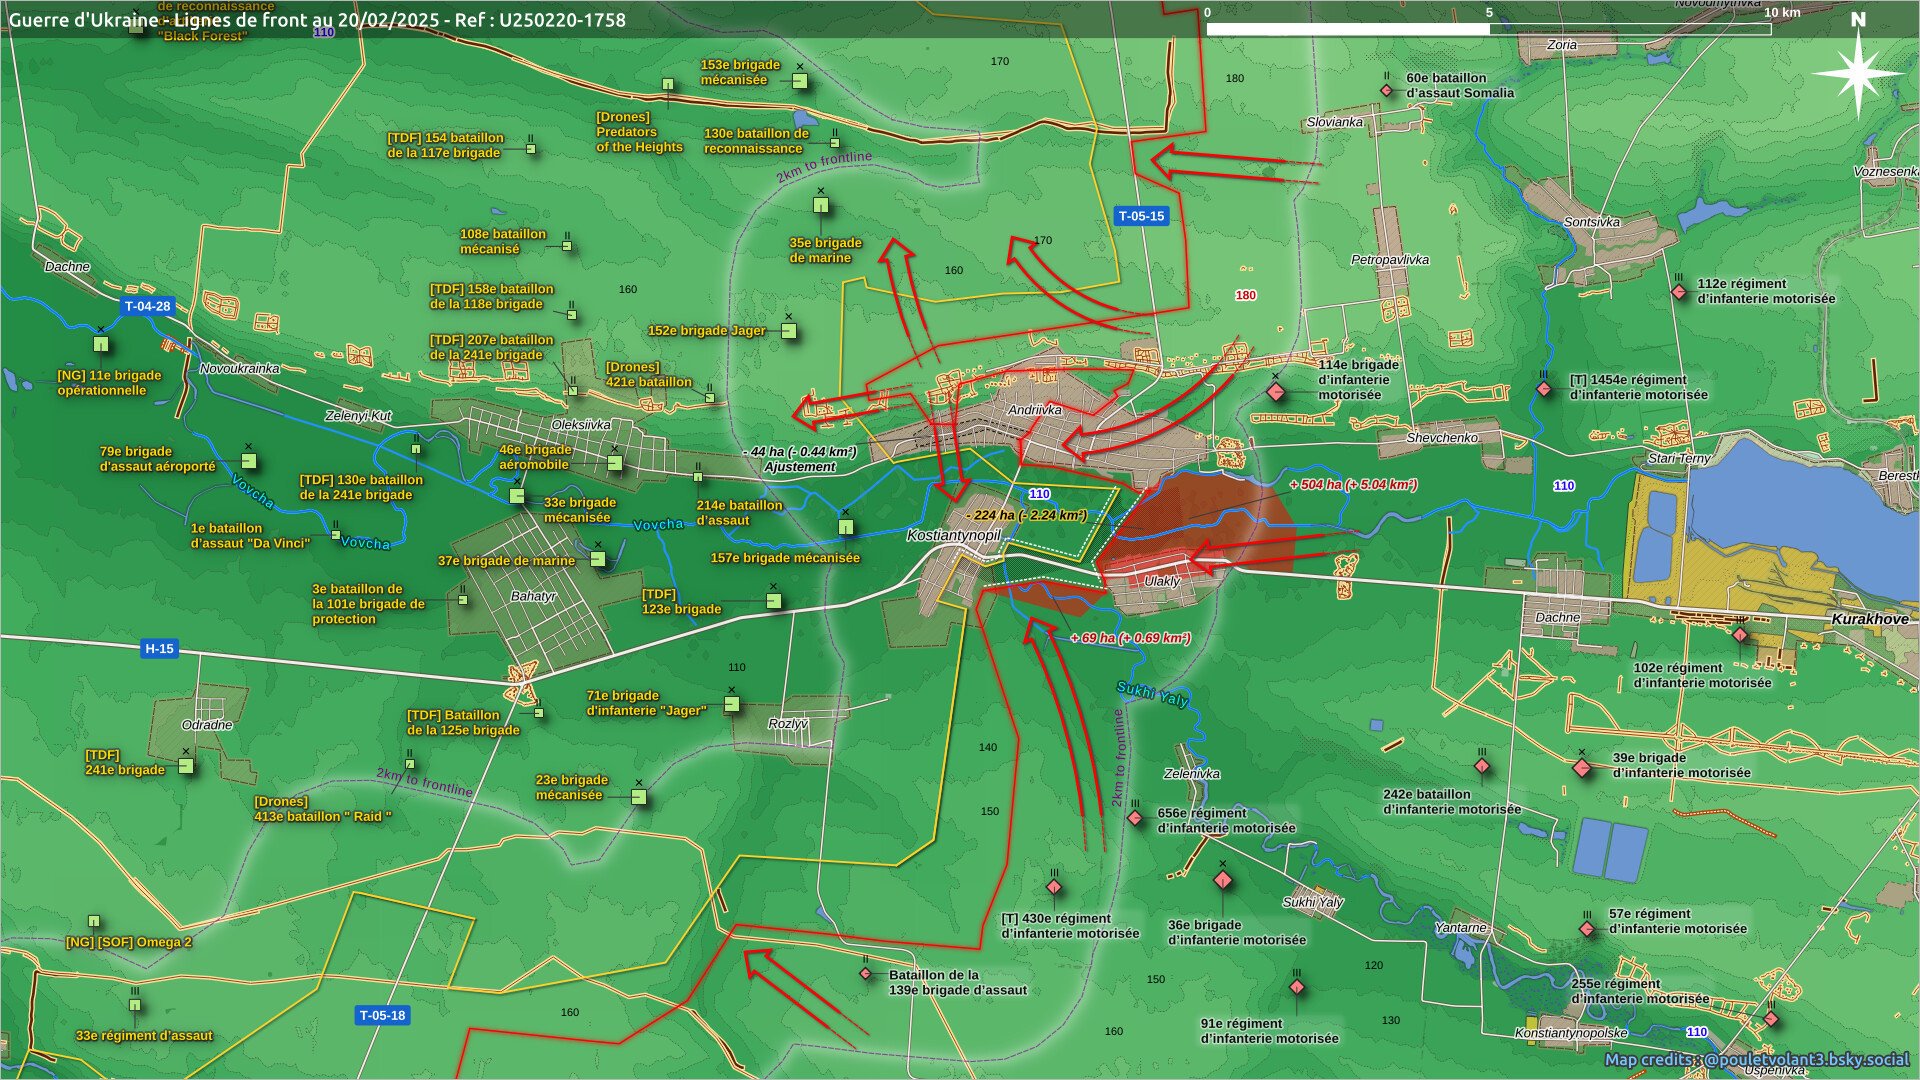Click the 114e brigade d'infanterie motorisée diamond

click(1276, 392)
